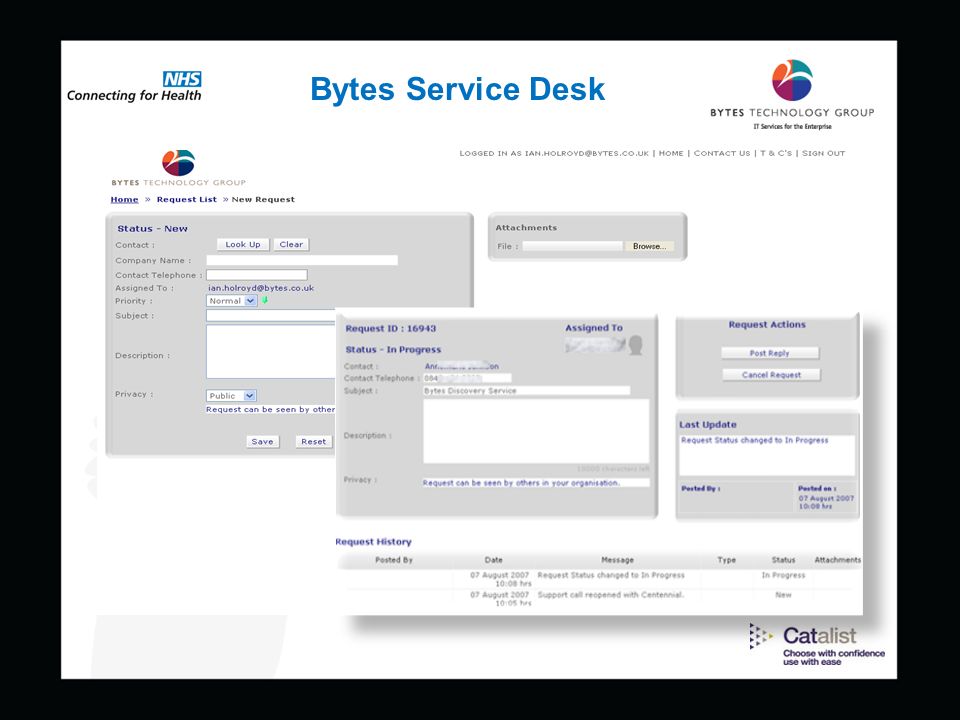The image size is (960, 720).
Task: Click Sign Out in top navigation
Action: (823, 153)
